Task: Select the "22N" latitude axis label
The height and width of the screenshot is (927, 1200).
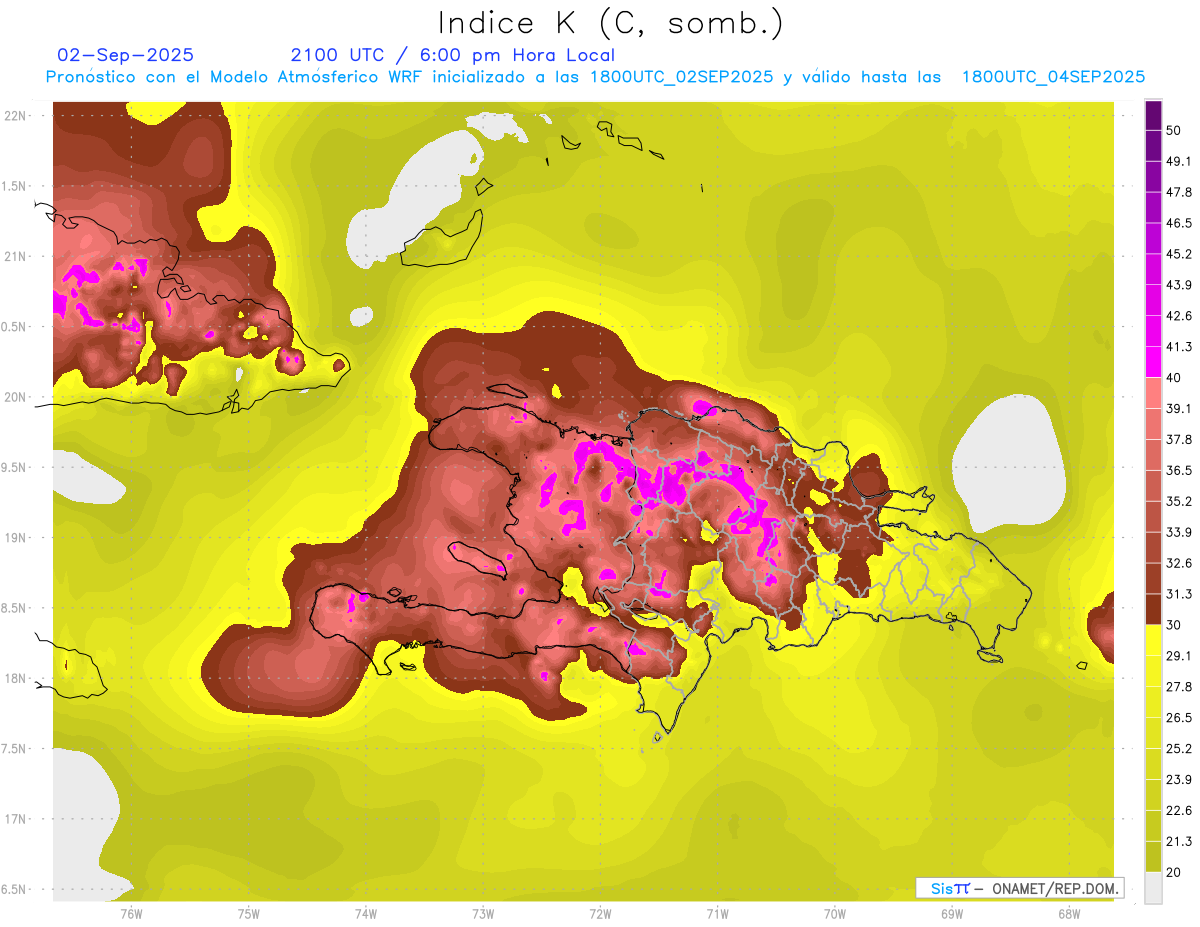Action: [16, 116]
